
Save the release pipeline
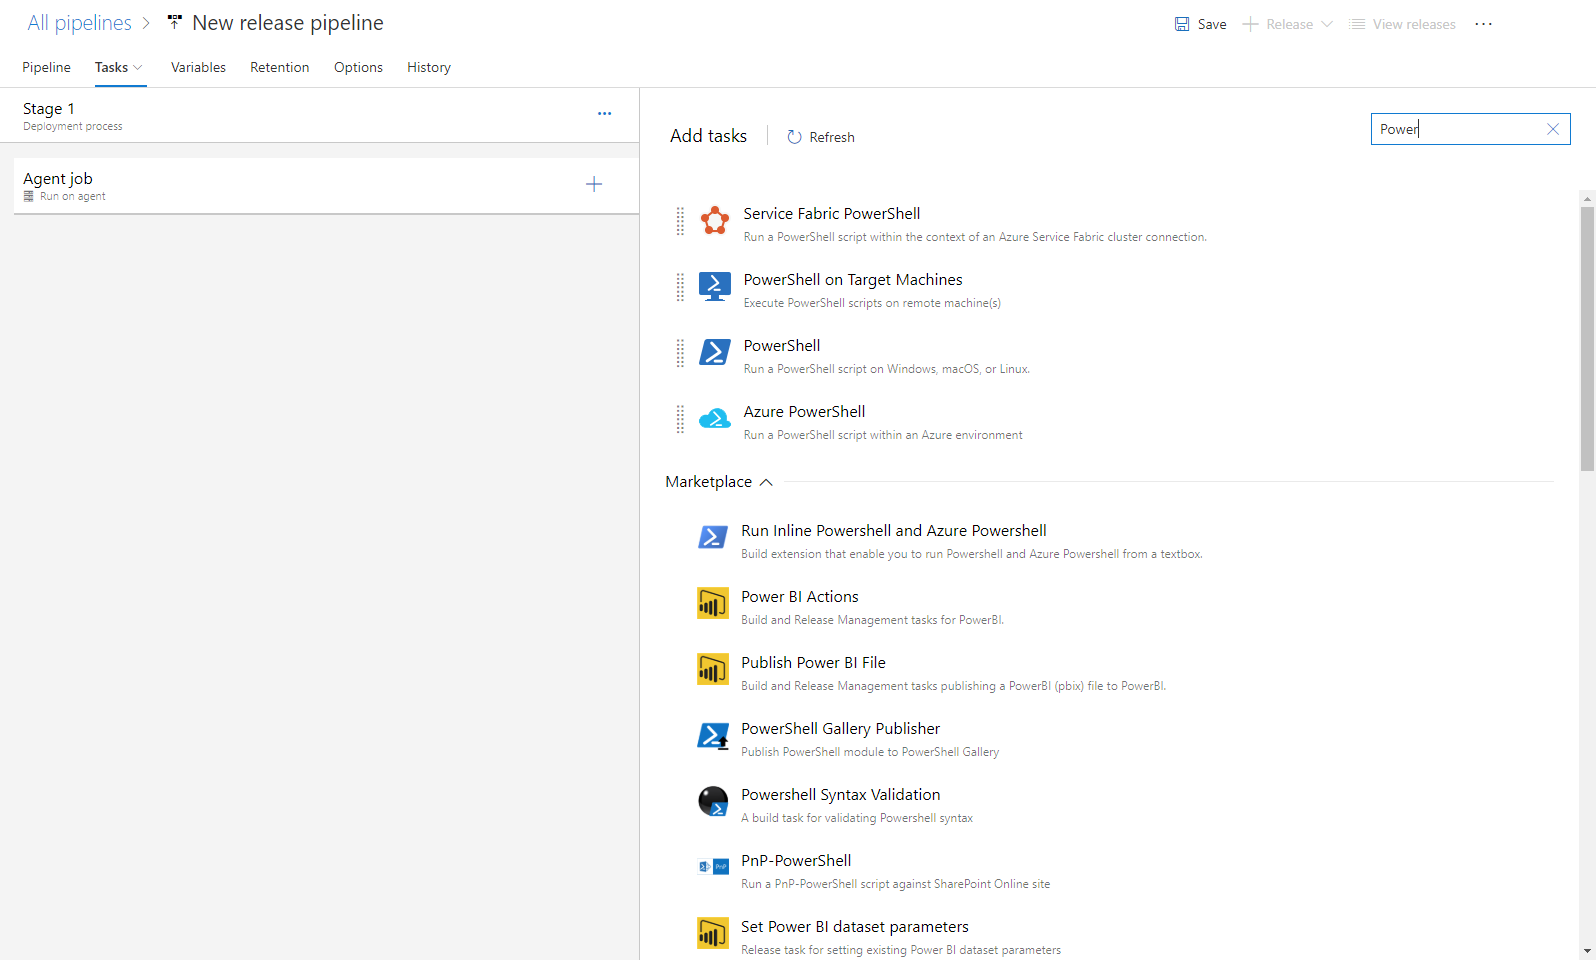tap(1200, 24)
